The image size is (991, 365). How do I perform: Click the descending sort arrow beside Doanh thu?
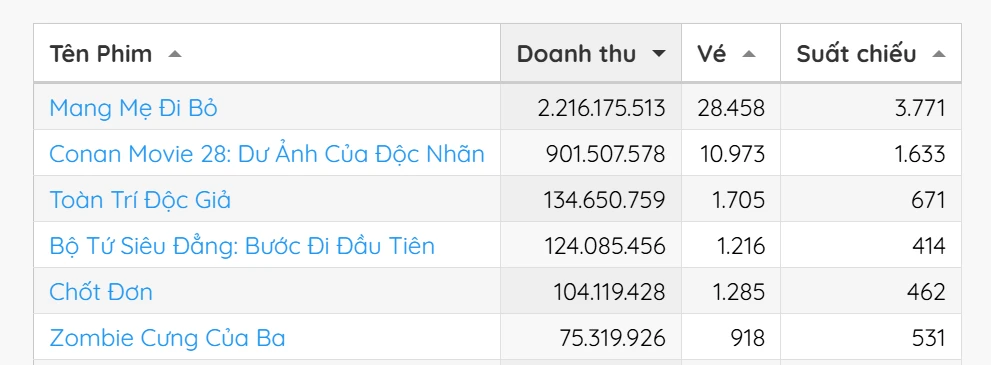659,54
